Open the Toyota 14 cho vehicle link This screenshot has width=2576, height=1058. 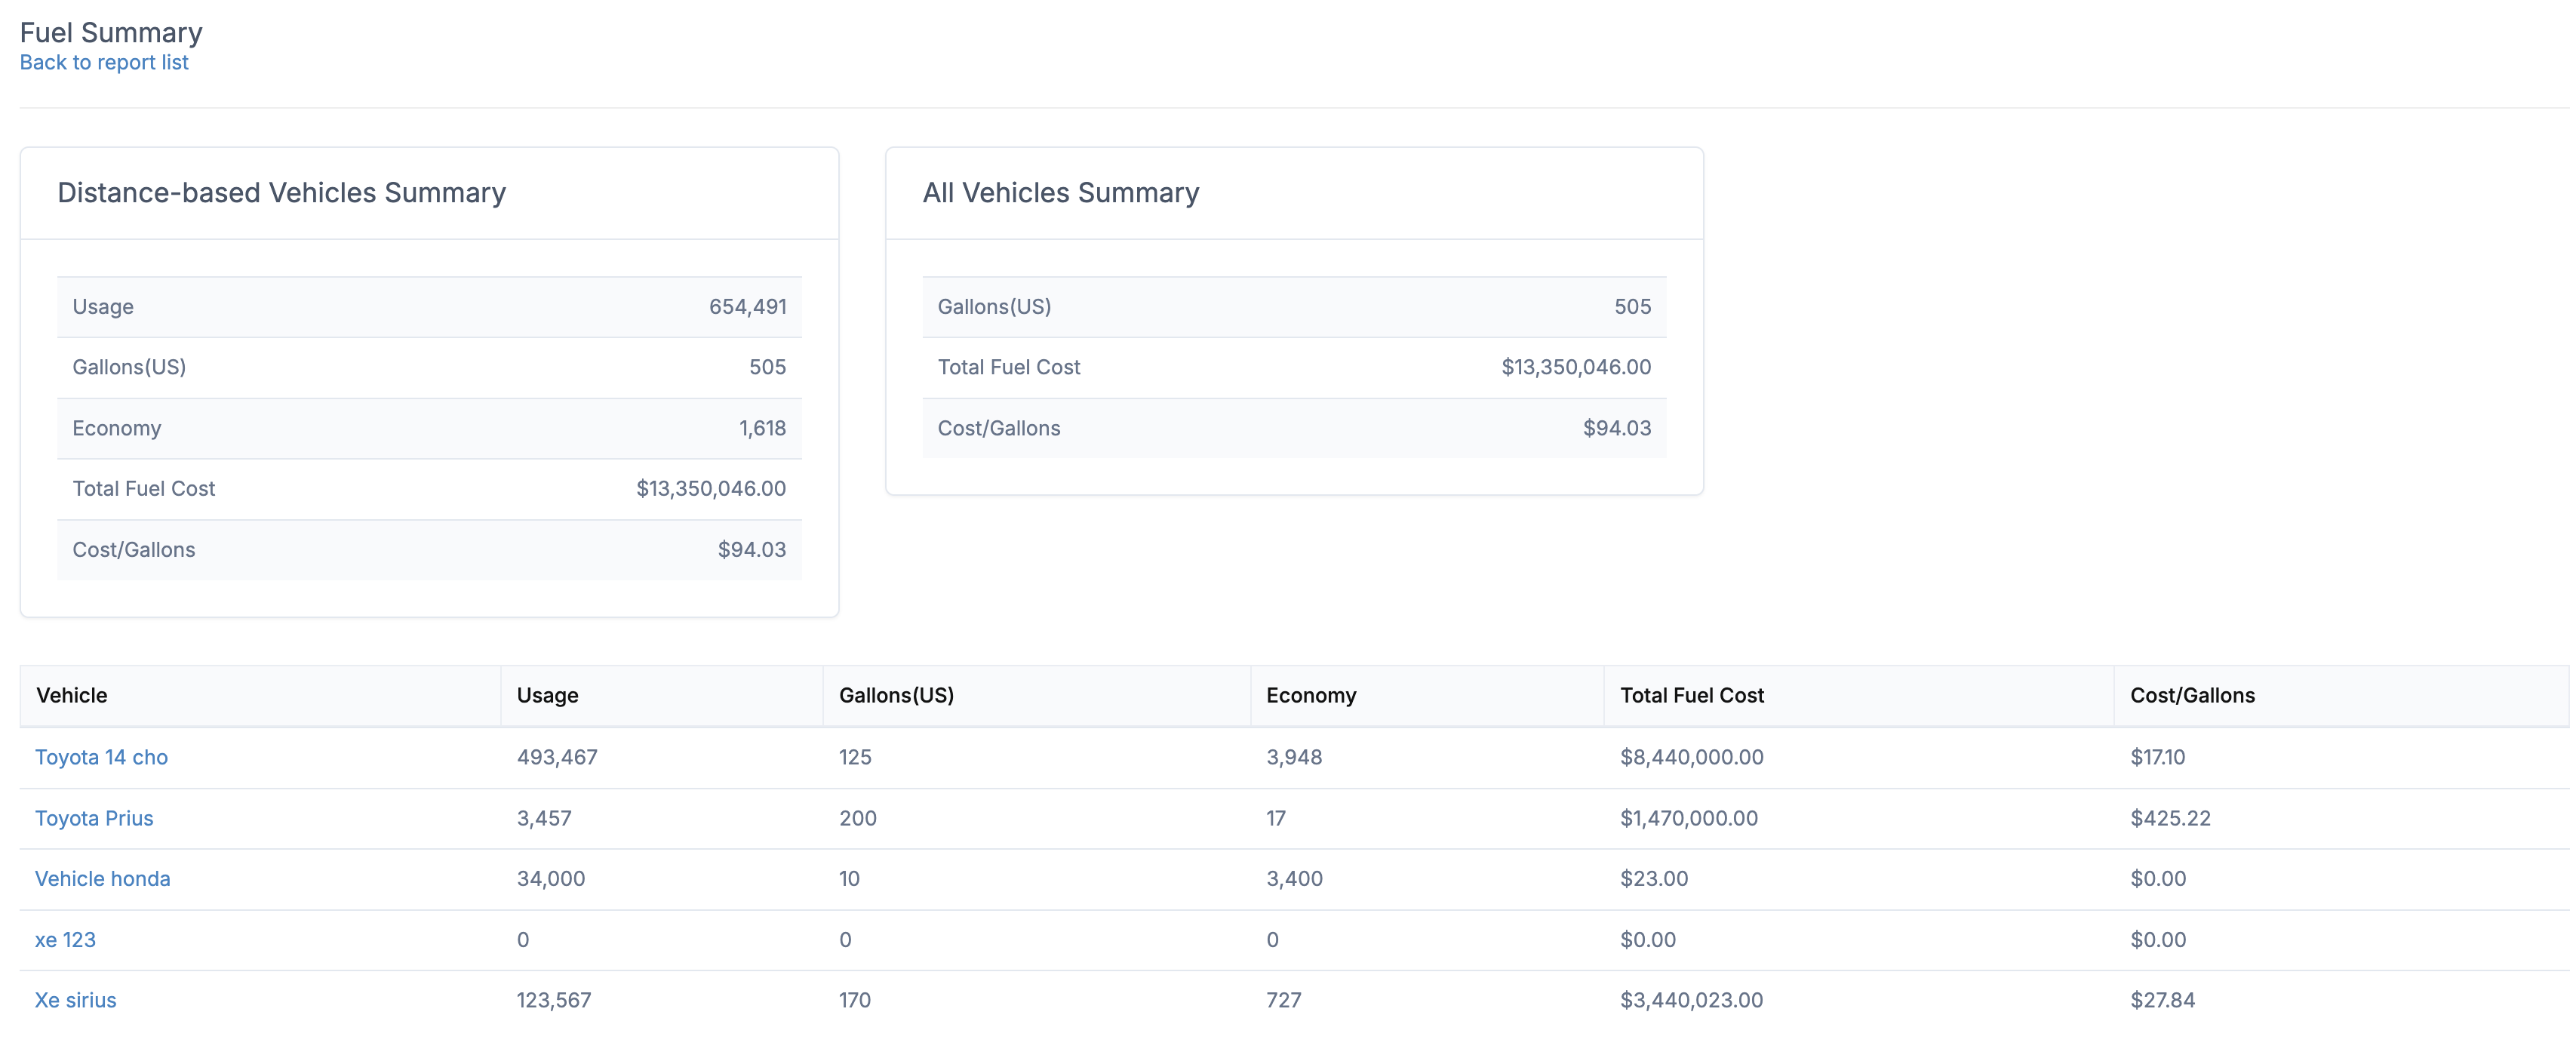(x=101, y=757)
